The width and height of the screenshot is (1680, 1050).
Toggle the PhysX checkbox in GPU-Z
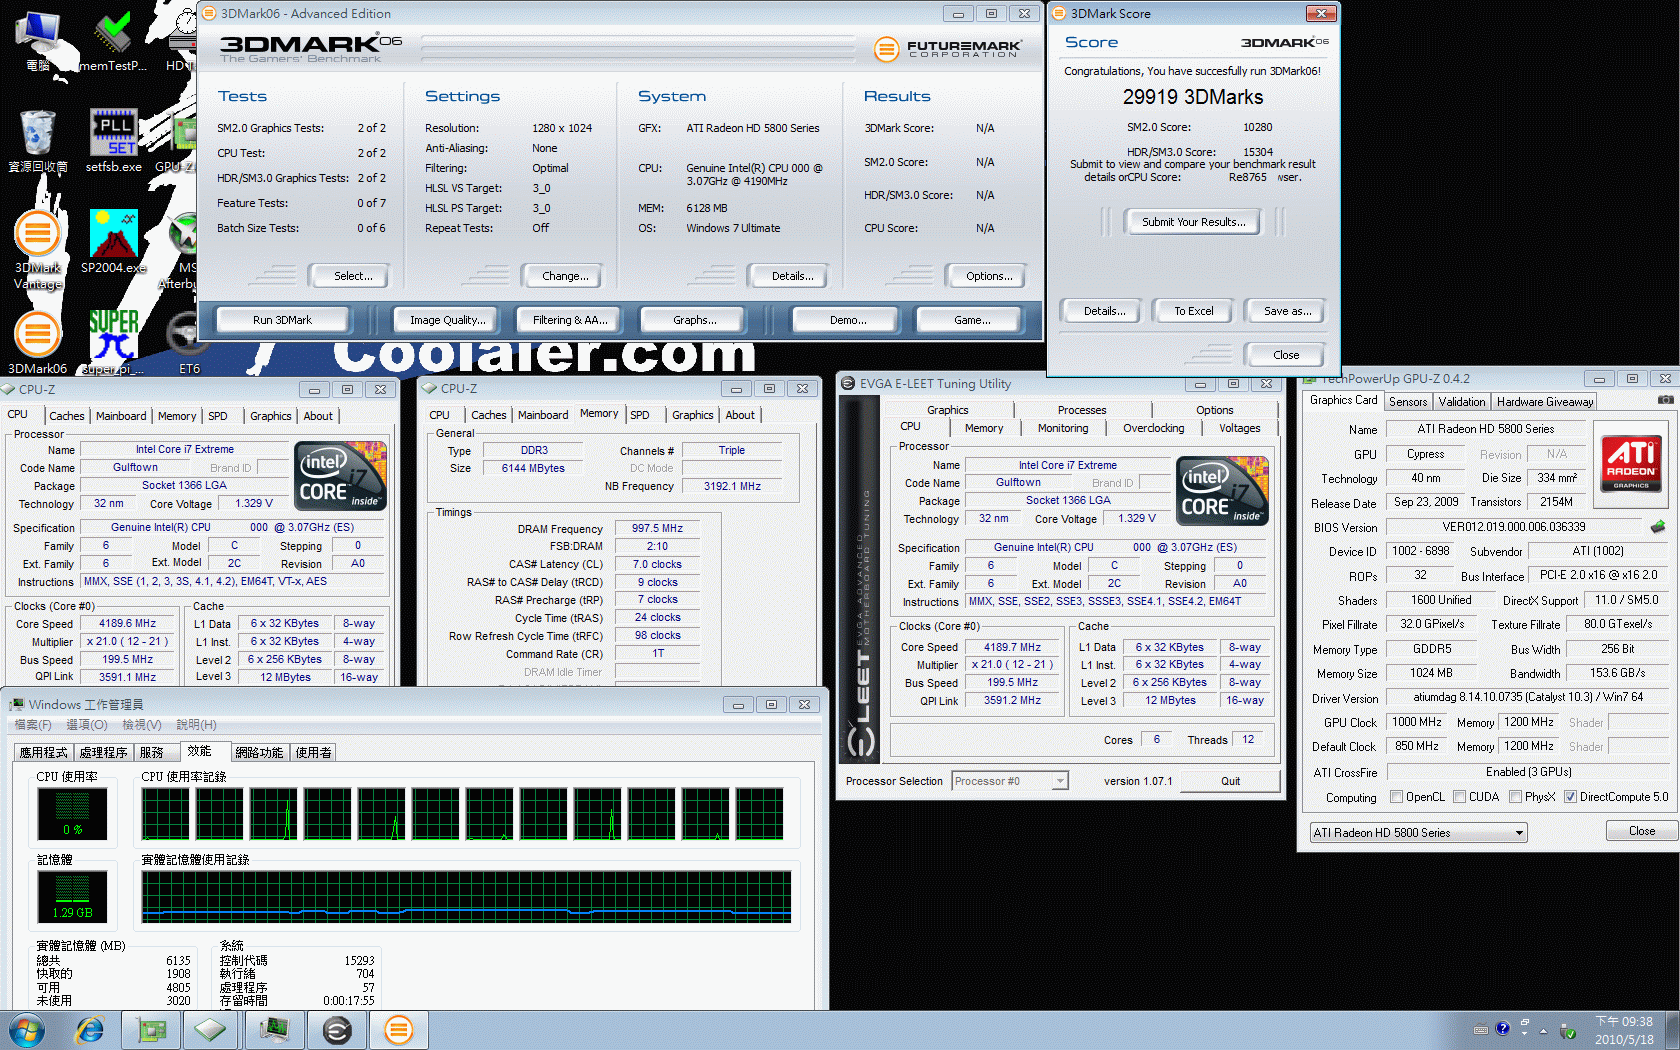[1516, 797]
